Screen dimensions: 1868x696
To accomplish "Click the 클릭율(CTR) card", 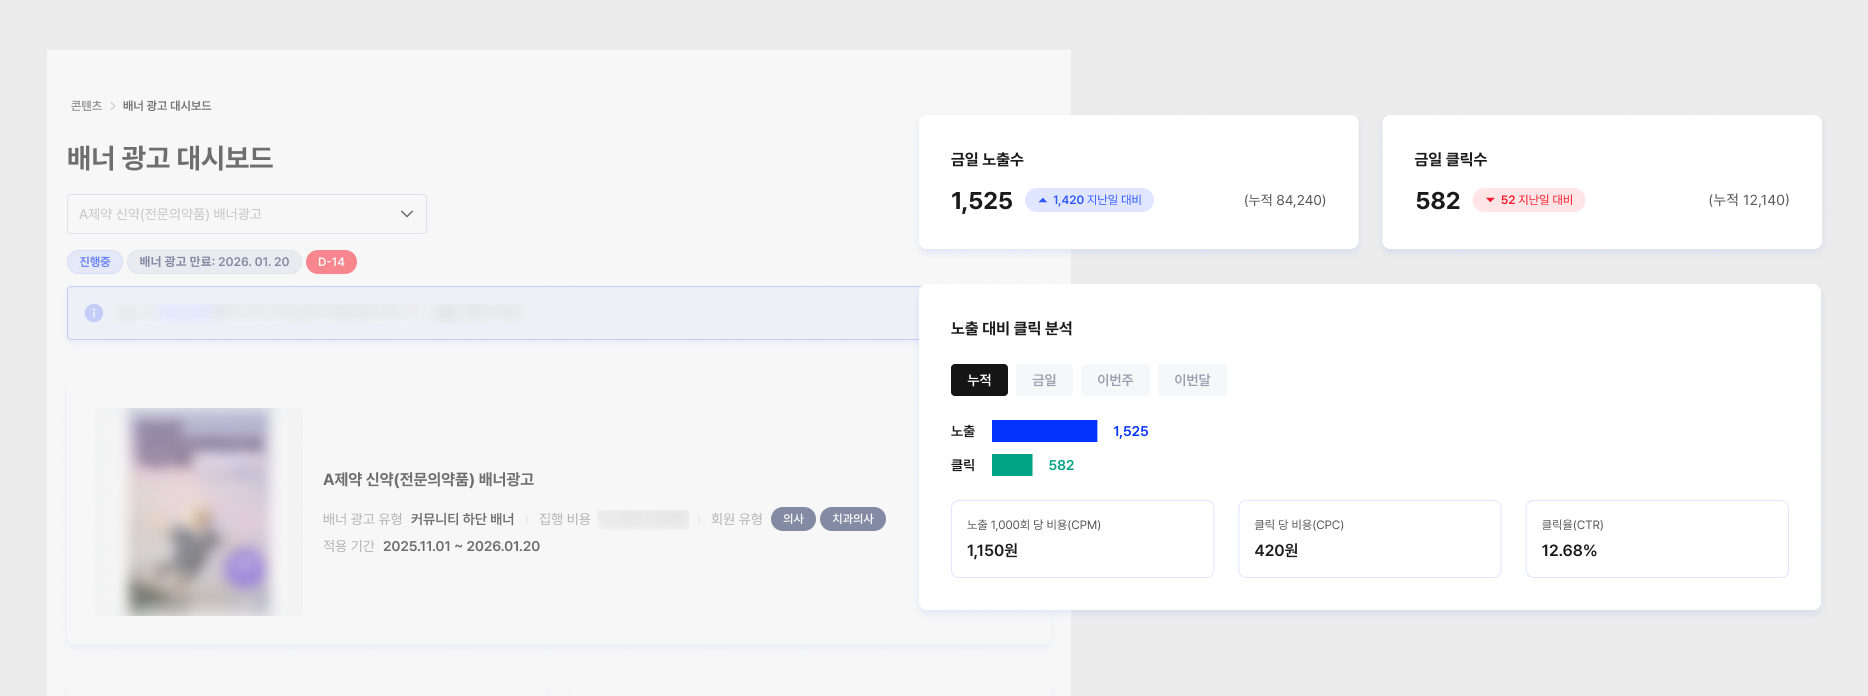I will point(1657,539).
